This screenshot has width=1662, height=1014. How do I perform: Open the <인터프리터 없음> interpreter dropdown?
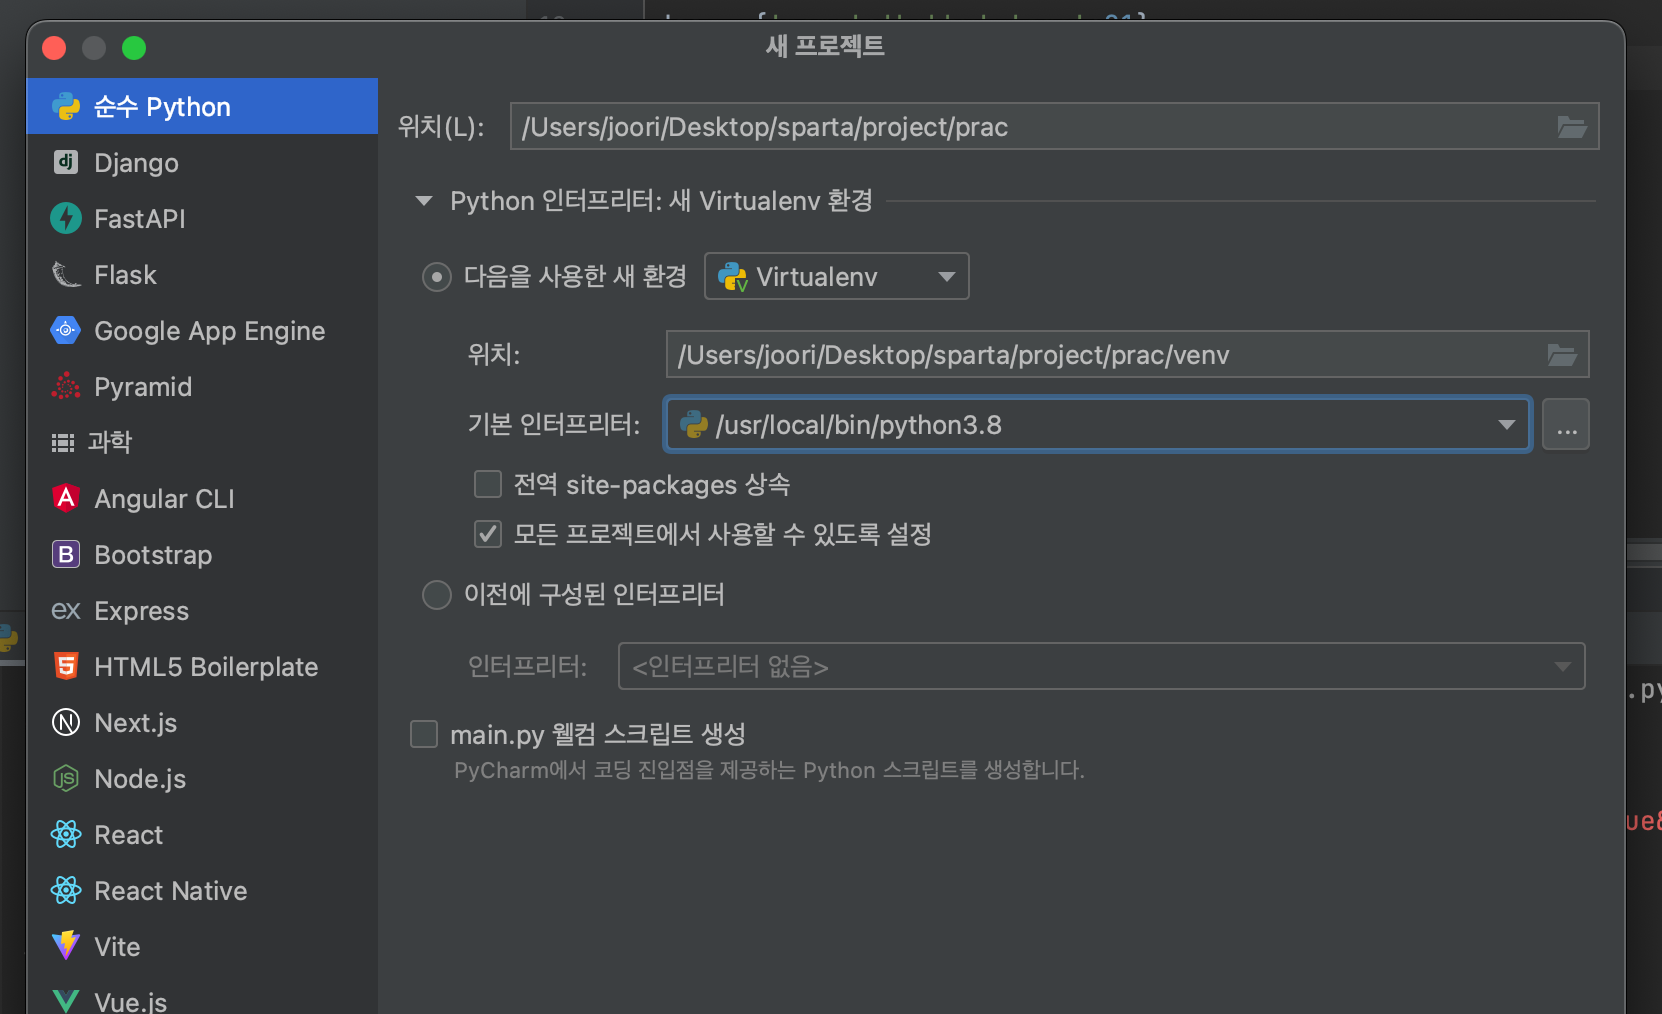tap(1102, 666)
